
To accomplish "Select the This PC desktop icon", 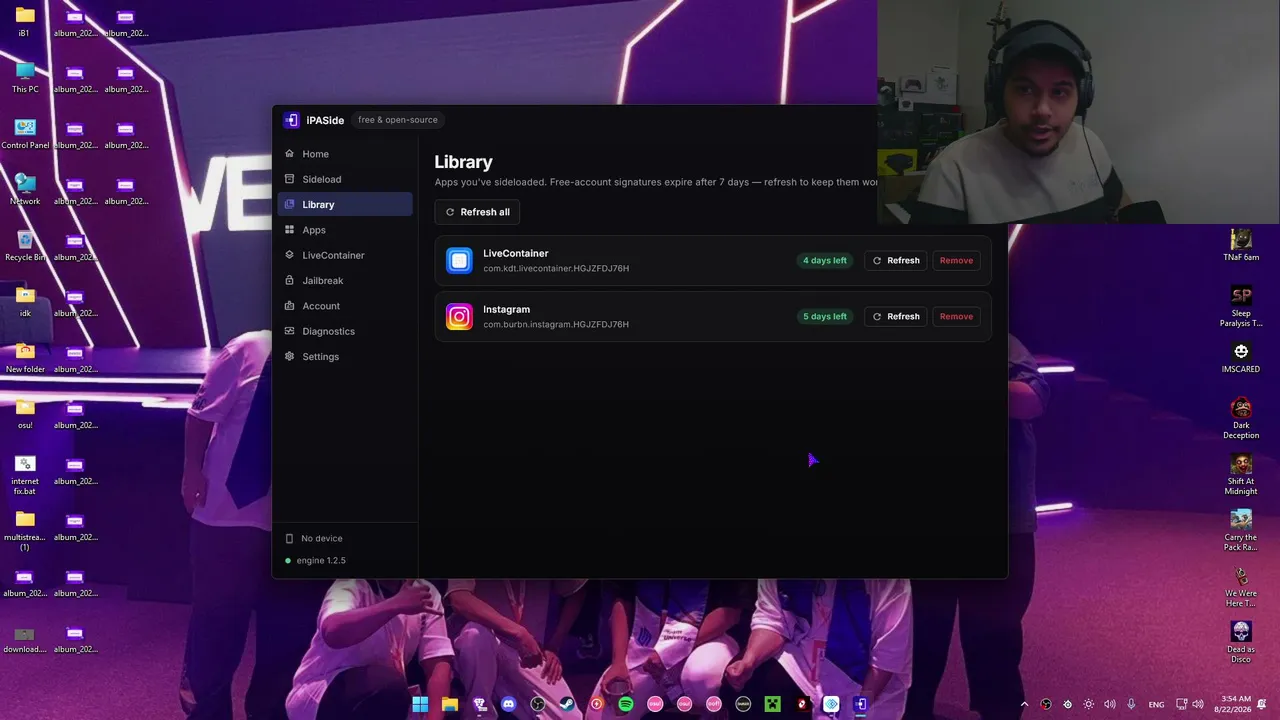I will point(25,78).
